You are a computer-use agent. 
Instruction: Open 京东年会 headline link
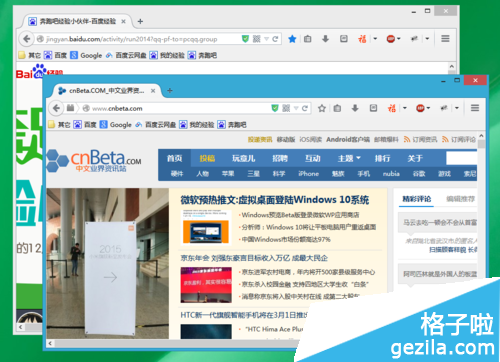(254, 258)
